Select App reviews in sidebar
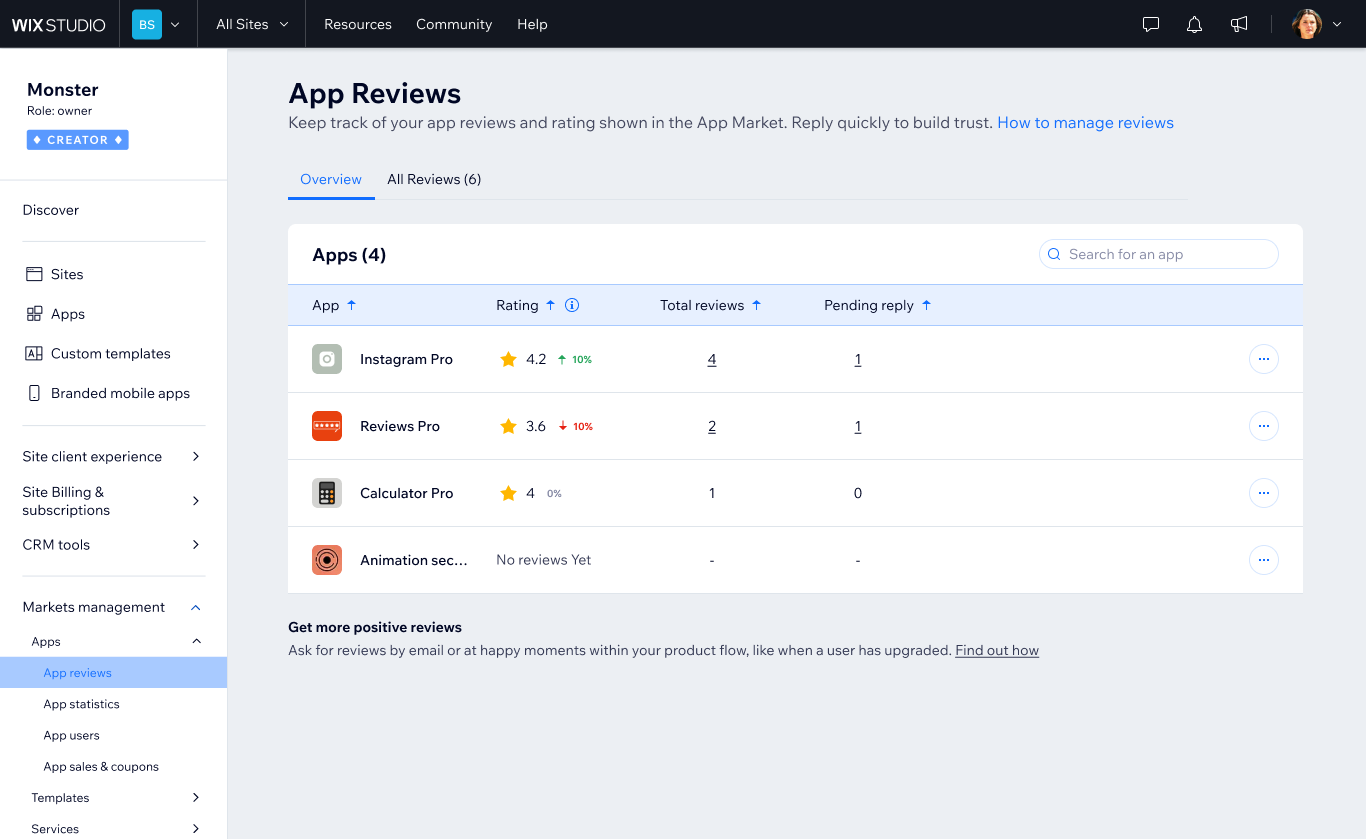The image size is (1366, 839). point(113,673)
